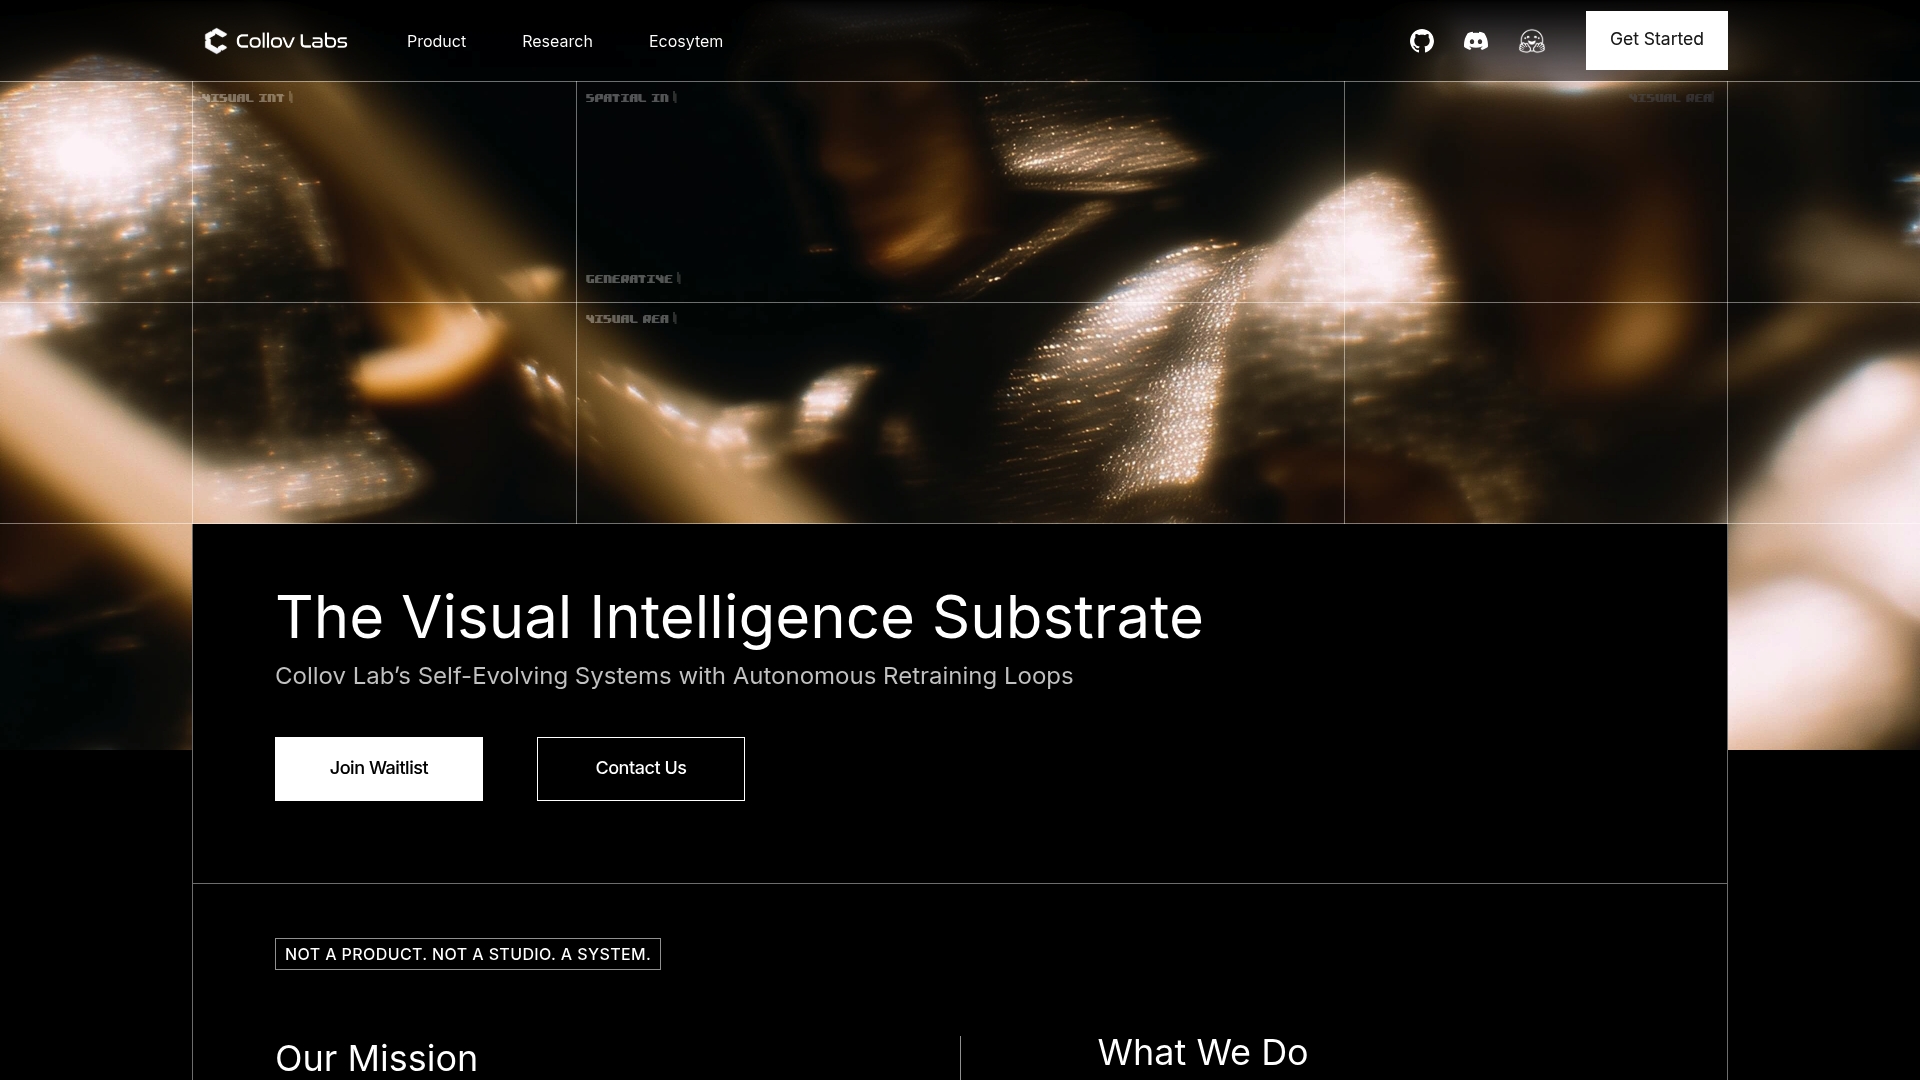The height and width of the screenshot is (1080, 1920).
Task: Click the Our Mission heading
Action: pyautogui.click(x=376, y=1058)
